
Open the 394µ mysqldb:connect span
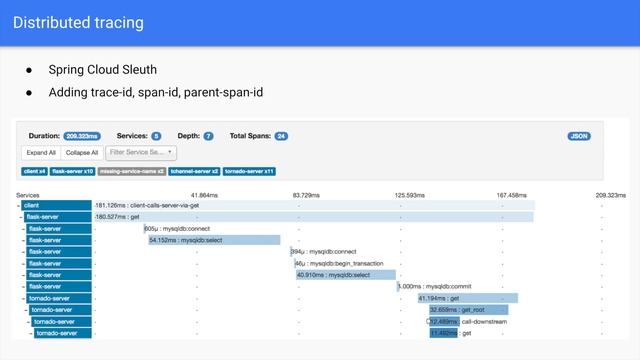[324, 252]
